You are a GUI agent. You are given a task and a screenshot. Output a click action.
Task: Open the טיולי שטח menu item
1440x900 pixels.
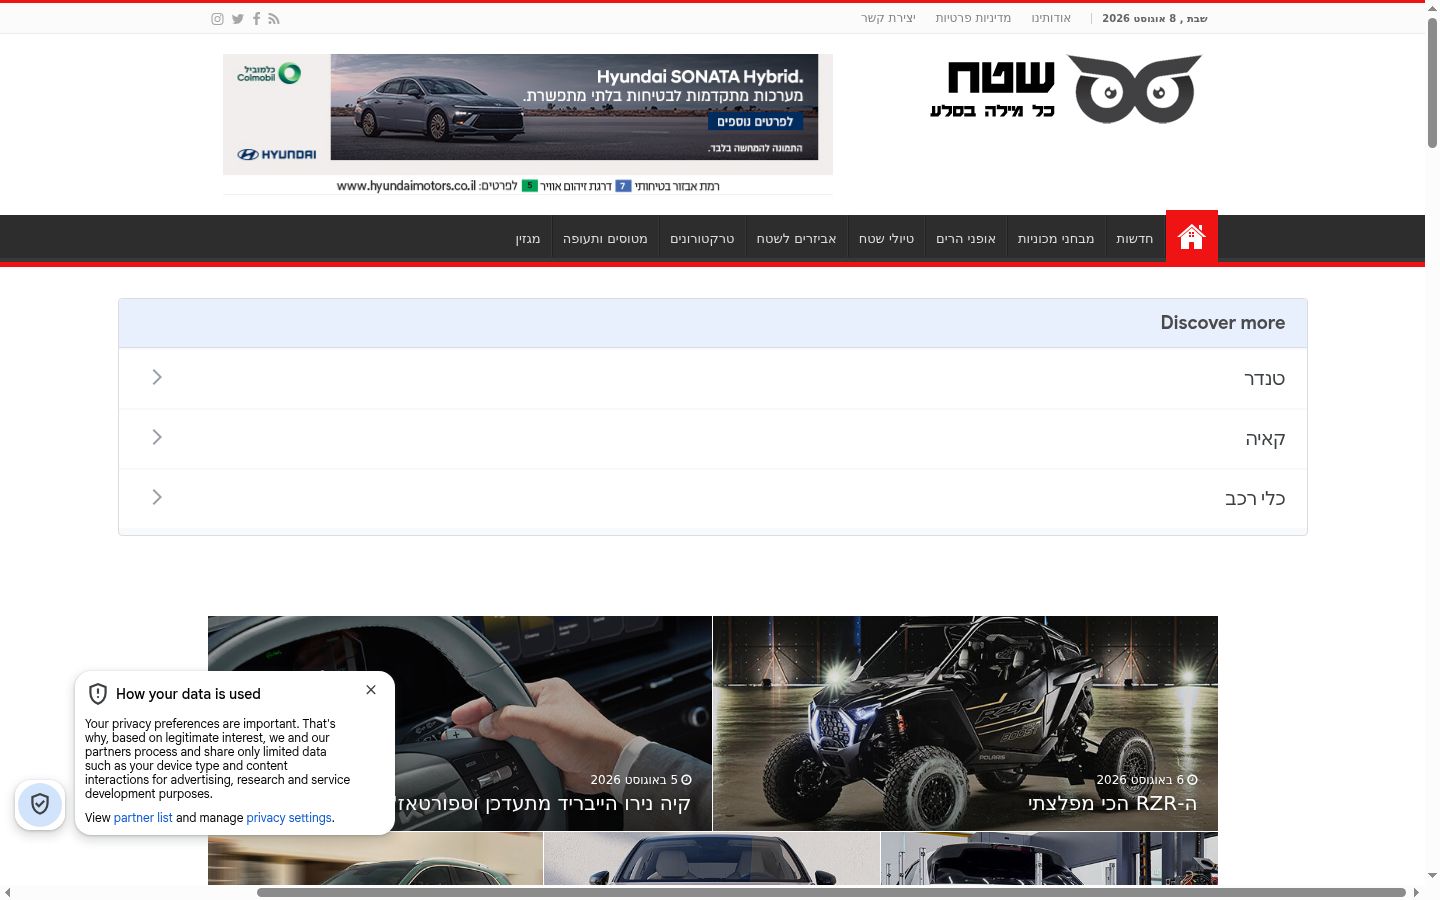887,238
